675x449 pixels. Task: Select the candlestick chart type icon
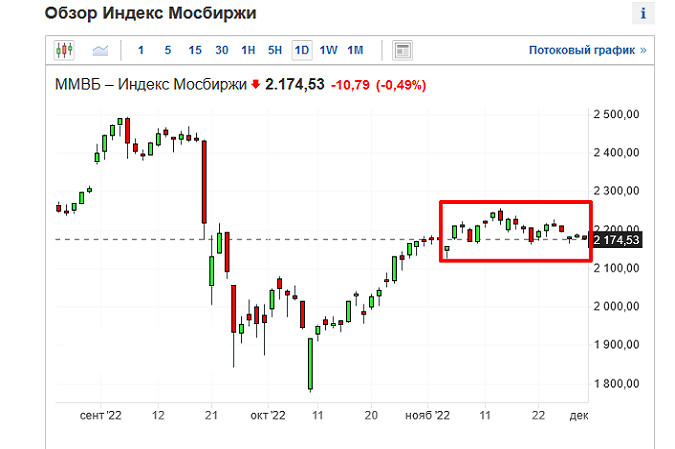[x=64, y=50]
